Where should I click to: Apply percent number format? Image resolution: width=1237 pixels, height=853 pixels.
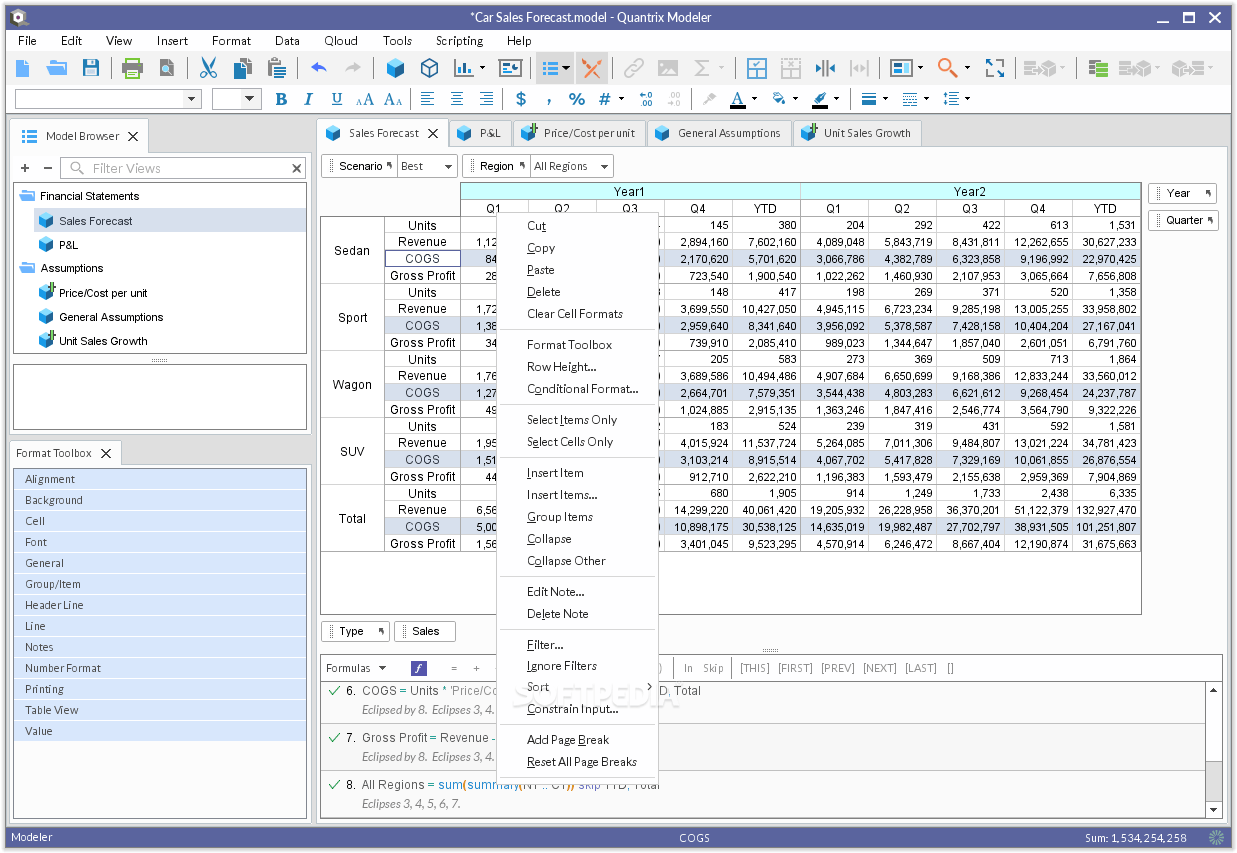click(577, 99)
